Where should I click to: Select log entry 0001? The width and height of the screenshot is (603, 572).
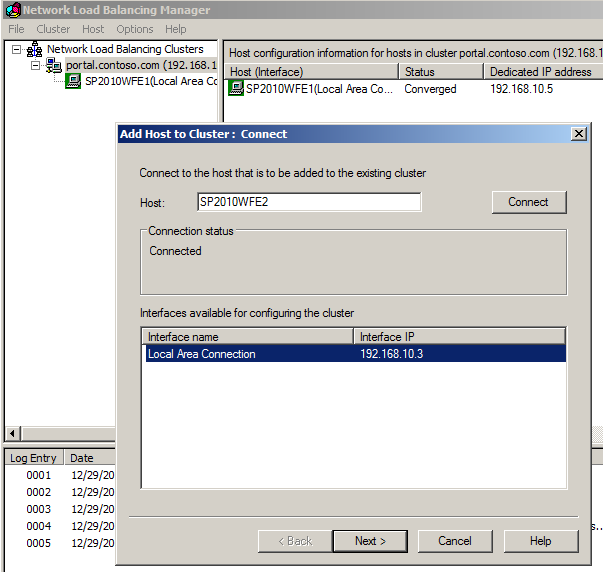(x=38, y=475)
